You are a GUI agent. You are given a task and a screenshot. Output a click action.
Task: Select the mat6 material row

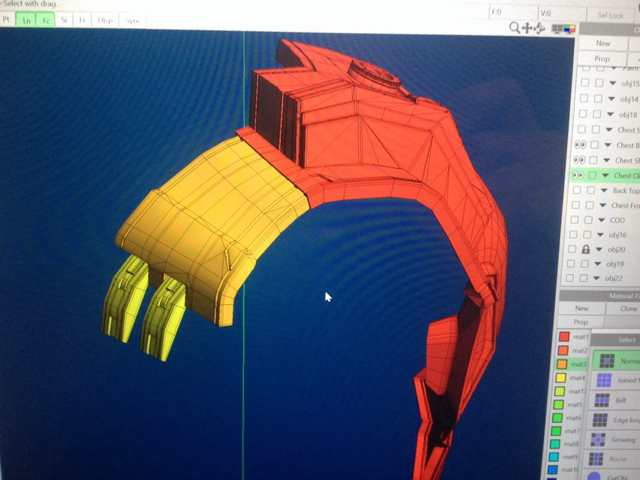[569, 418]
